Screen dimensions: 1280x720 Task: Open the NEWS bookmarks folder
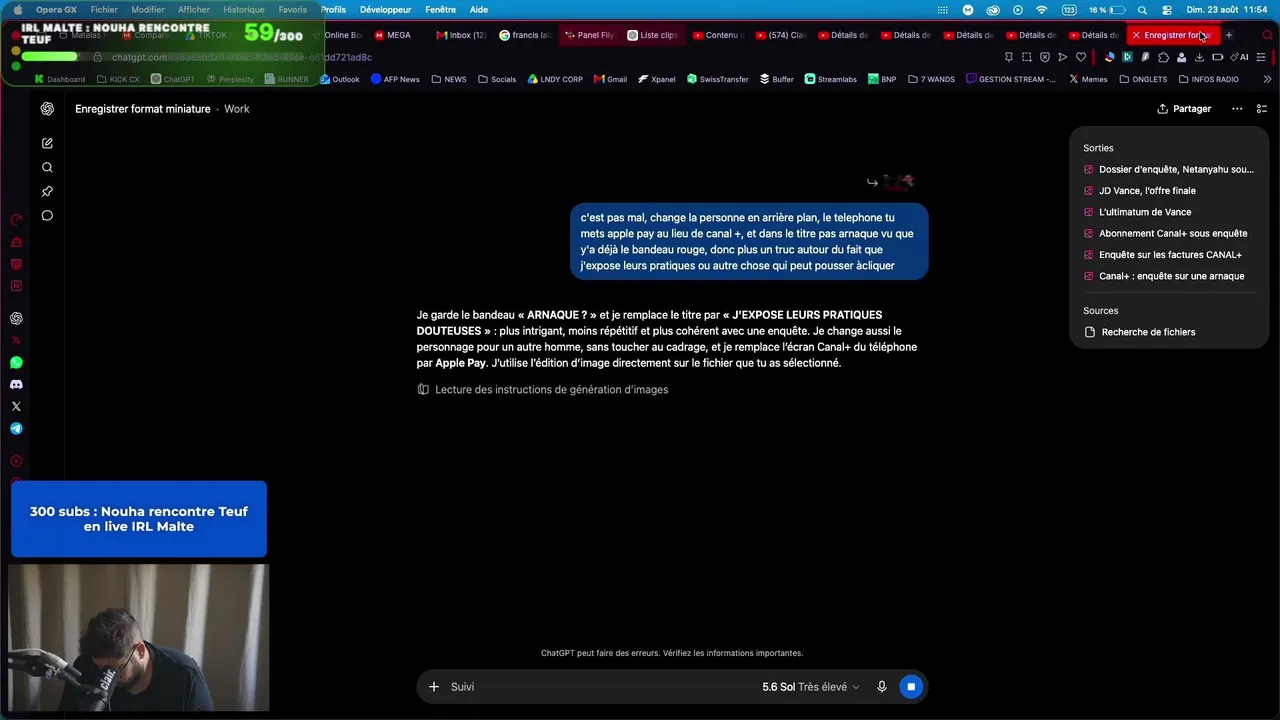449,80
